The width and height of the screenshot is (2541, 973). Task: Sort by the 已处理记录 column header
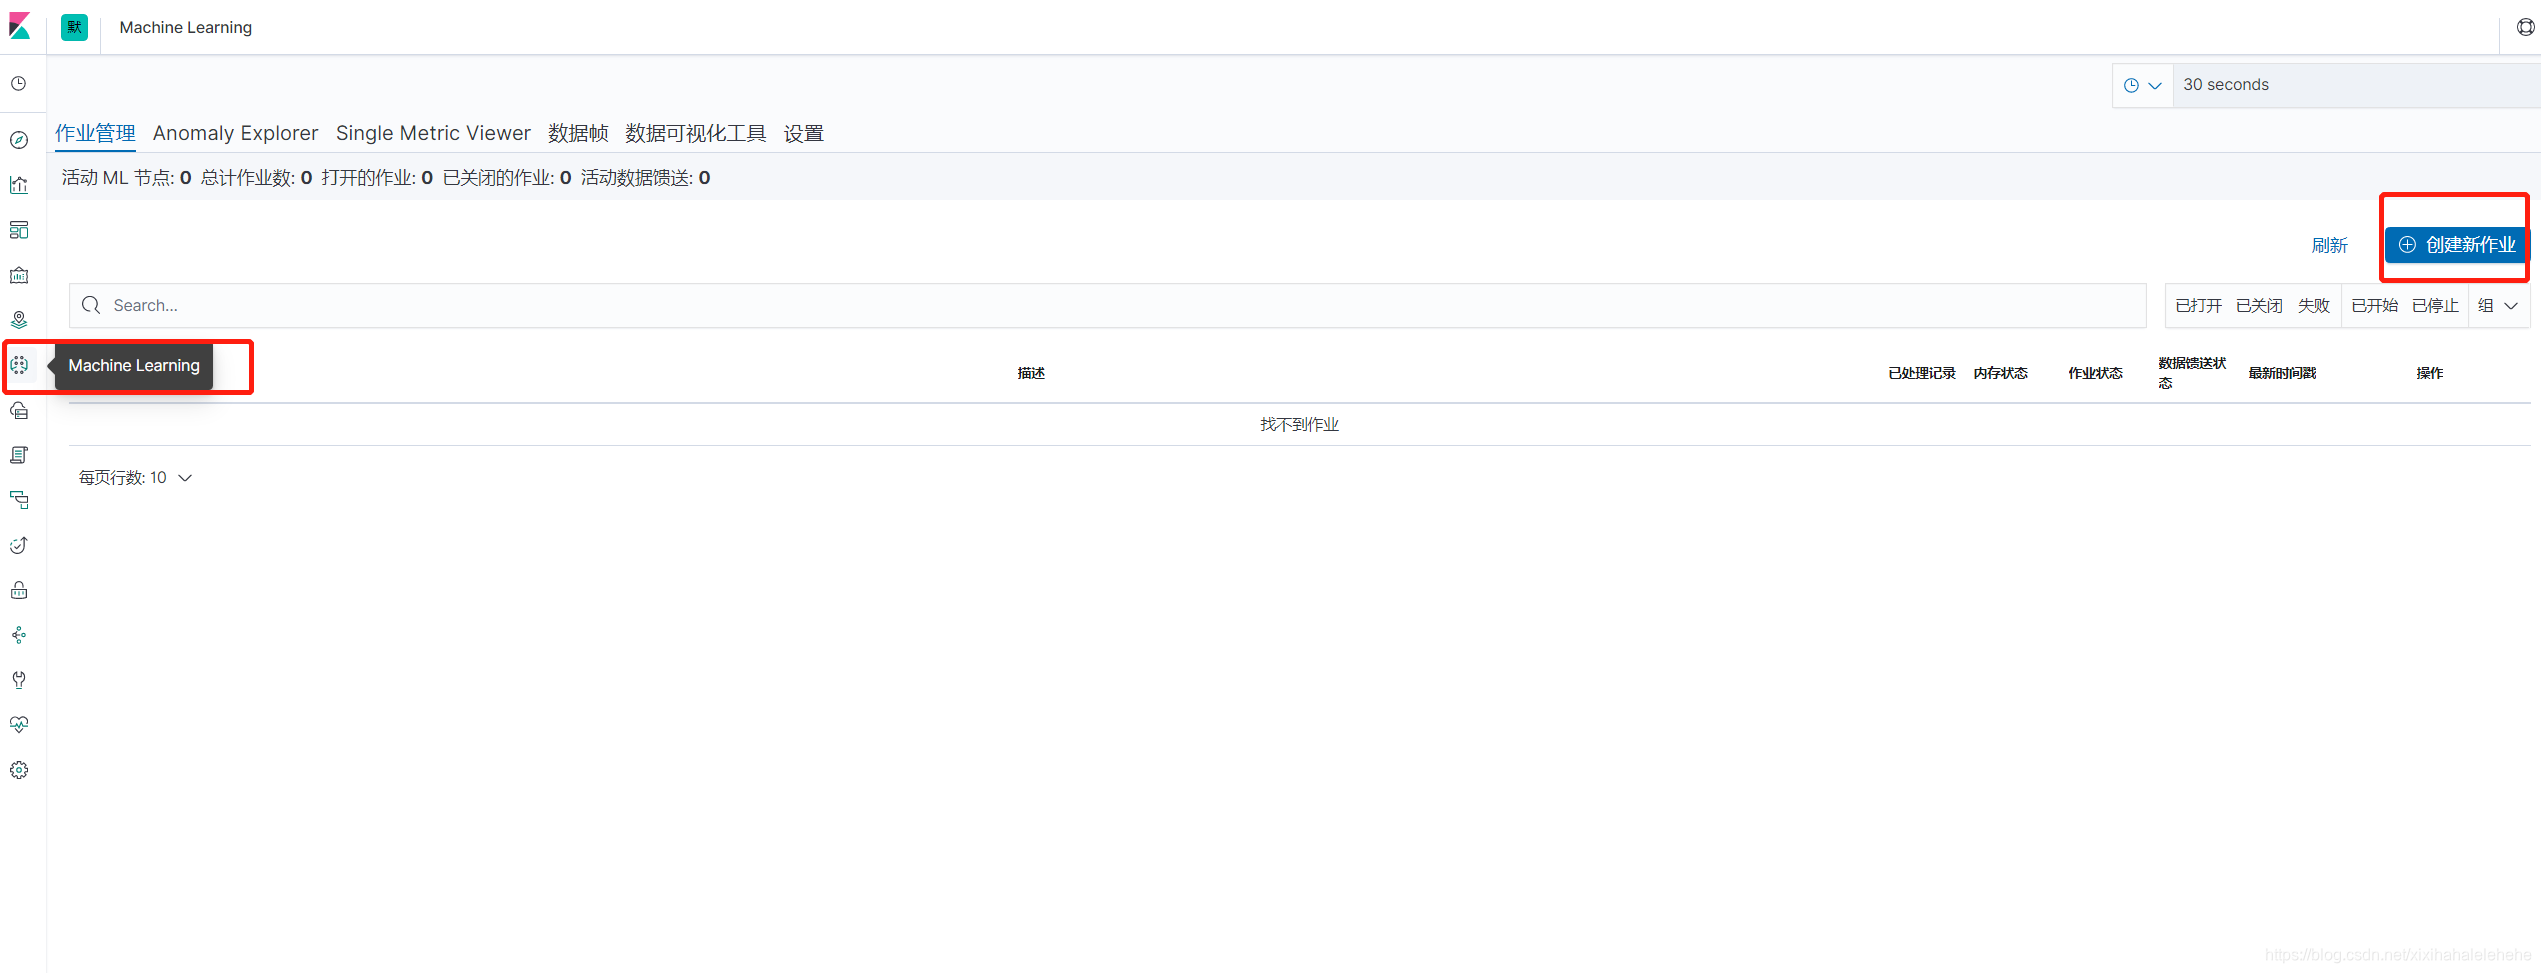pyautogui.click(x=1921, y=373)
